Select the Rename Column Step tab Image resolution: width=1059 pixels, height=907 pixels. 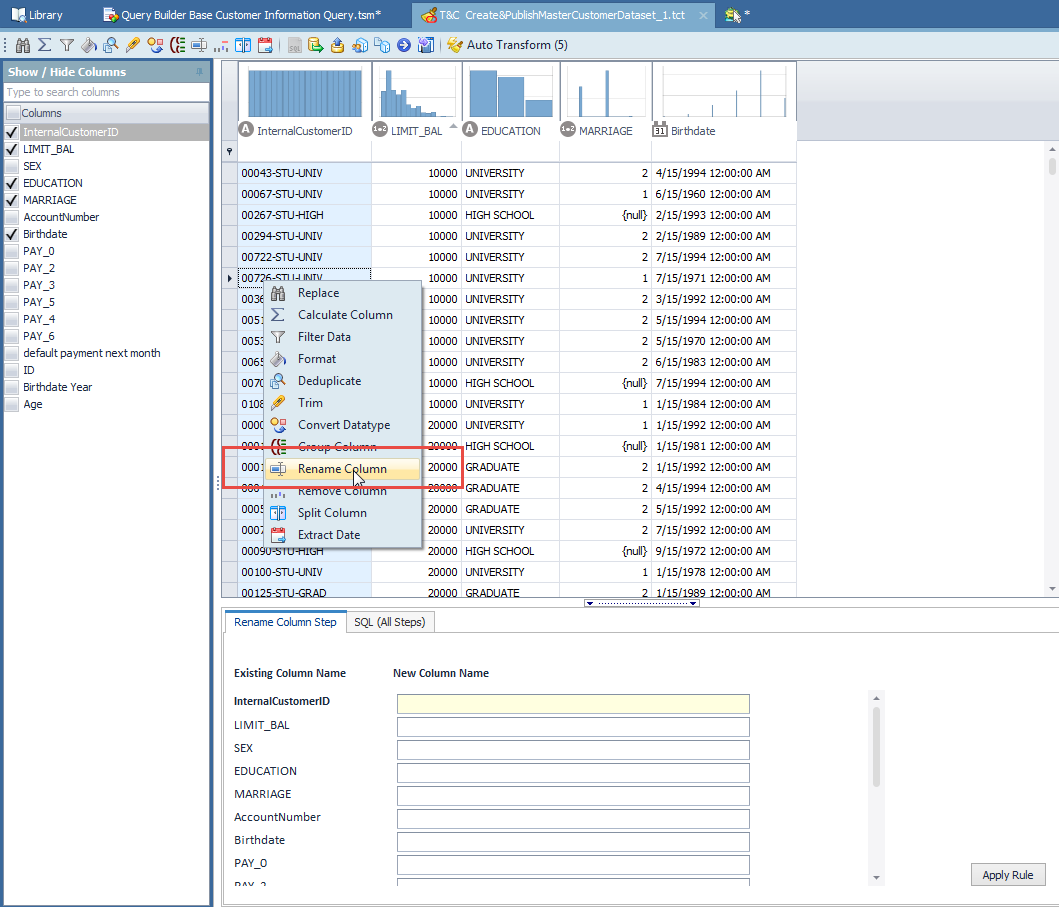point(285,622)
